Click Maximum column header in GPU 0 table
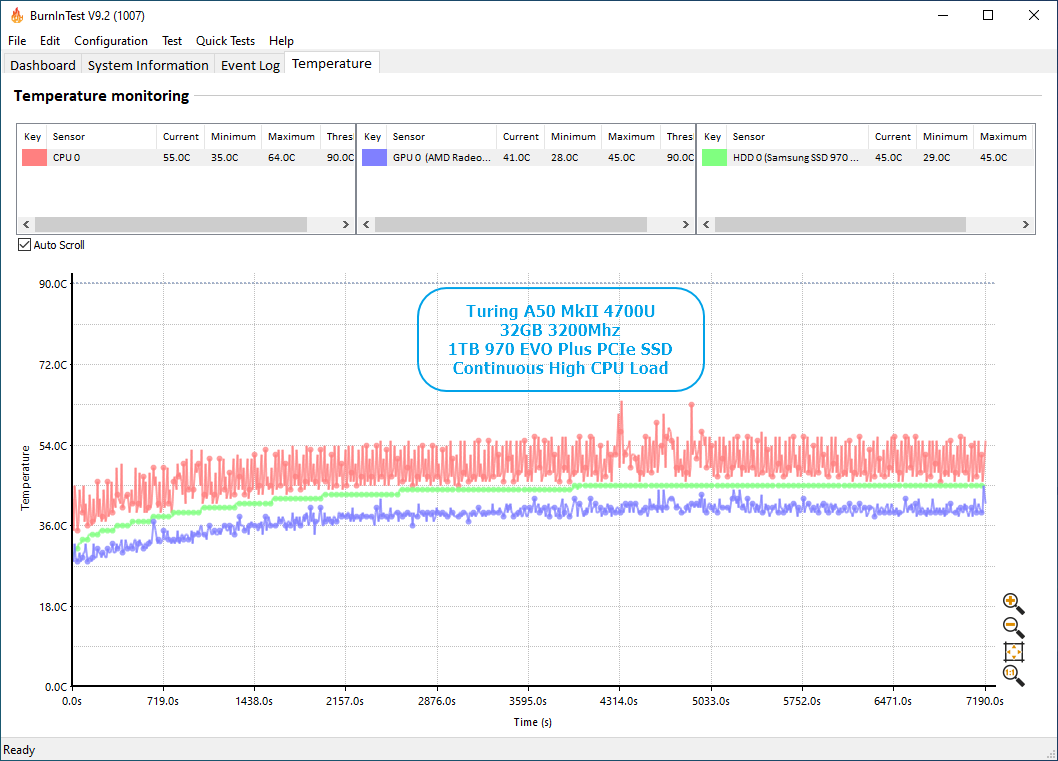 632,136
